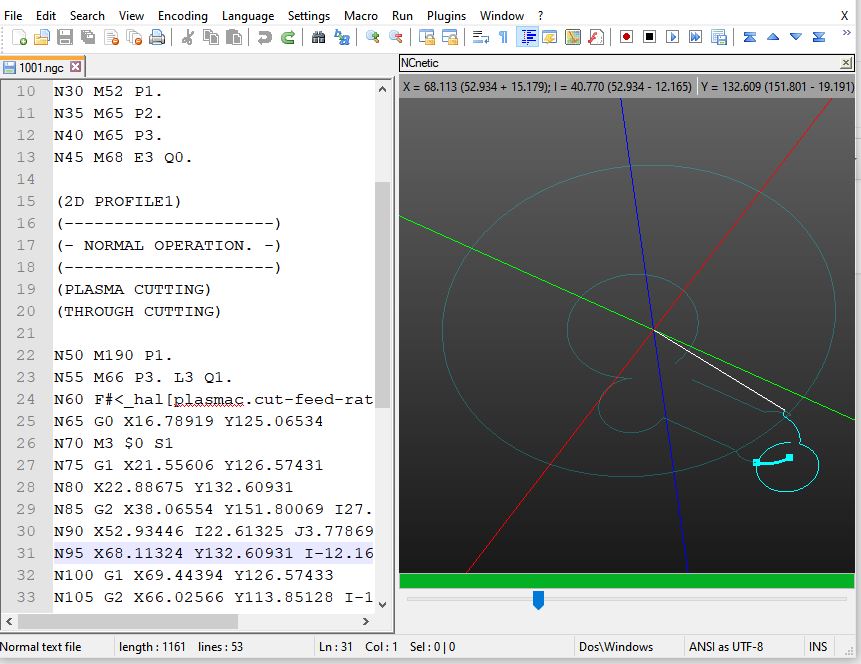
Task: Click the Print toolbar icon
Action: [157, 37]
